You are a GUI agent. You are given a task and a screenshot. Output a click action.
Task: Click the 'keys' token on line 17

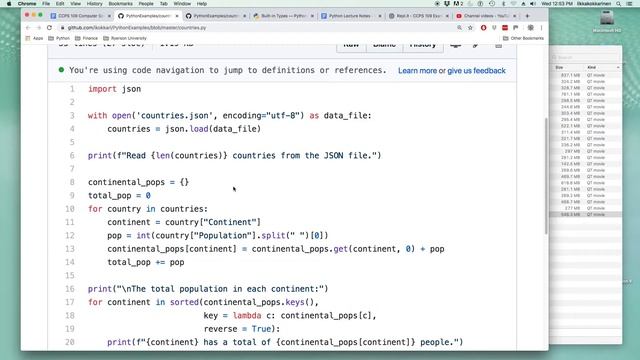pyautogui.click(x=295, y=302)
